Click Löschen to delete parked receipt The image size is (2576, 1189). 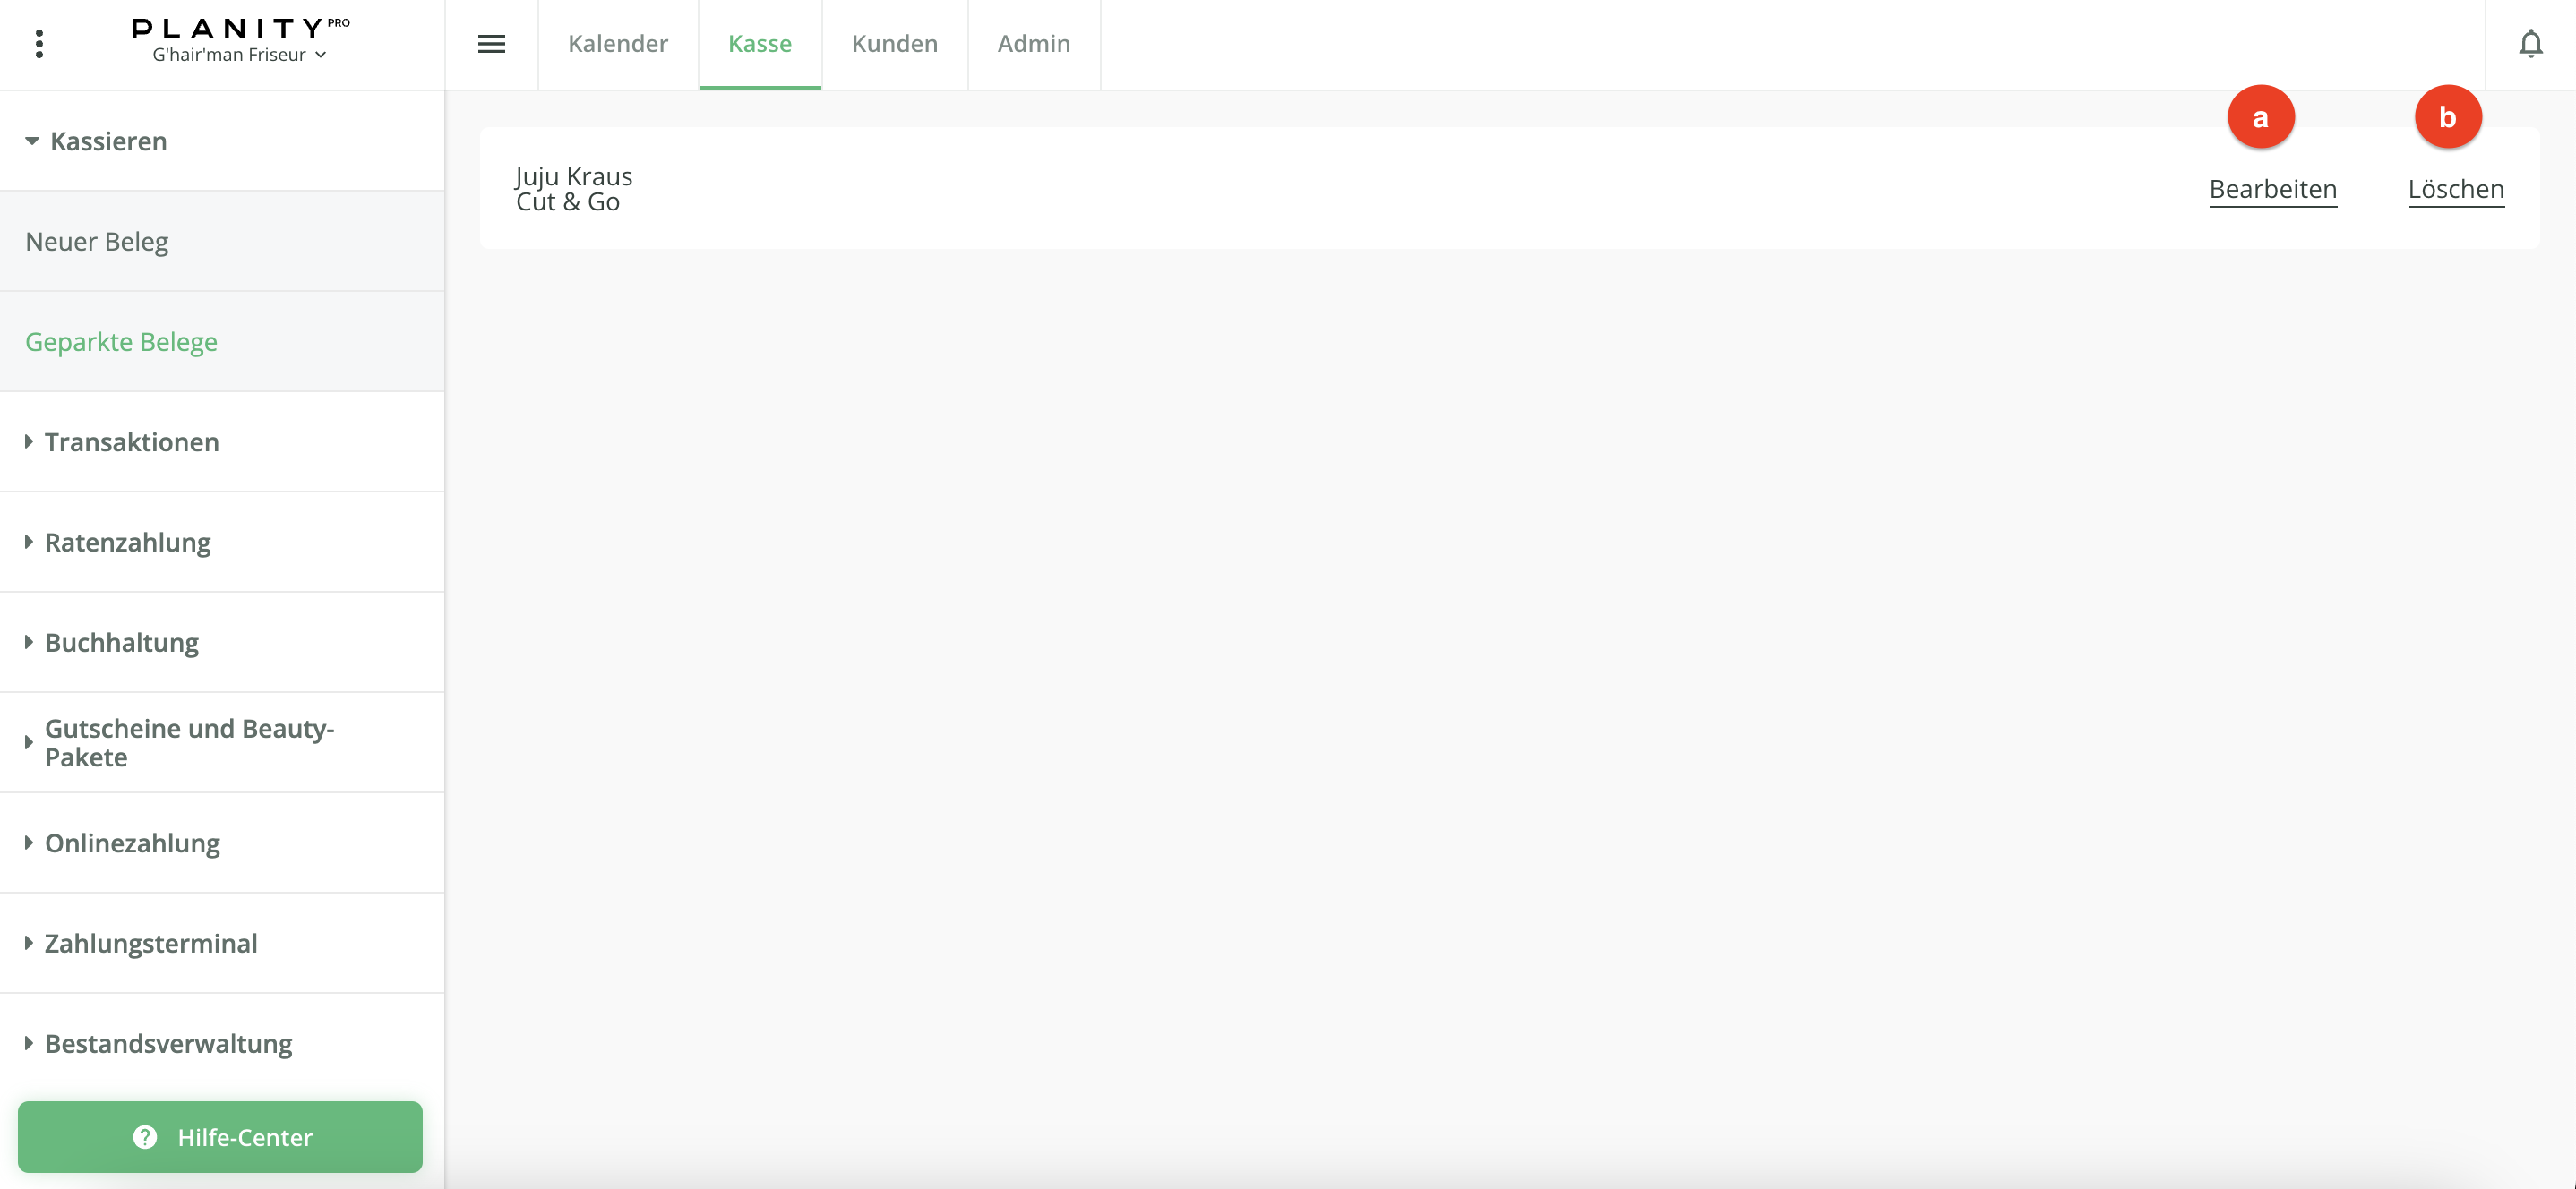coord(2455,189)
